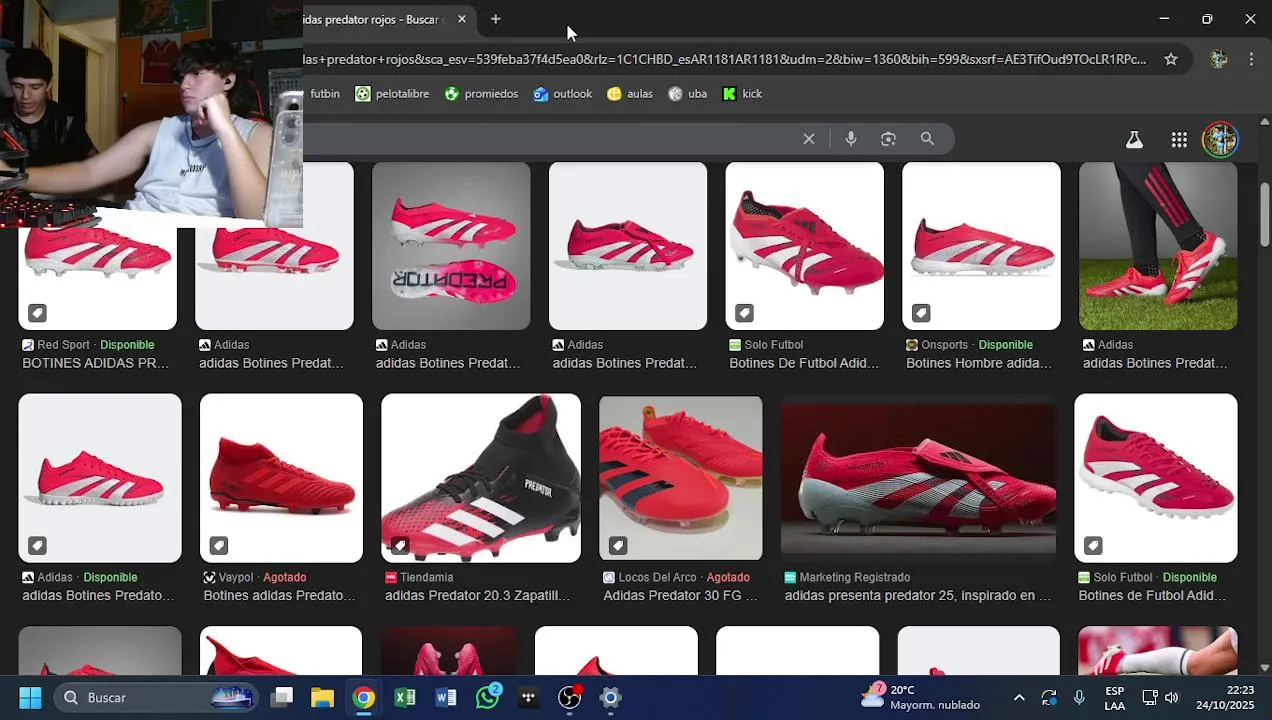Open the pelotalibre bookmark
This screenshot has height=720, width=1272.
tap(392, 94)
